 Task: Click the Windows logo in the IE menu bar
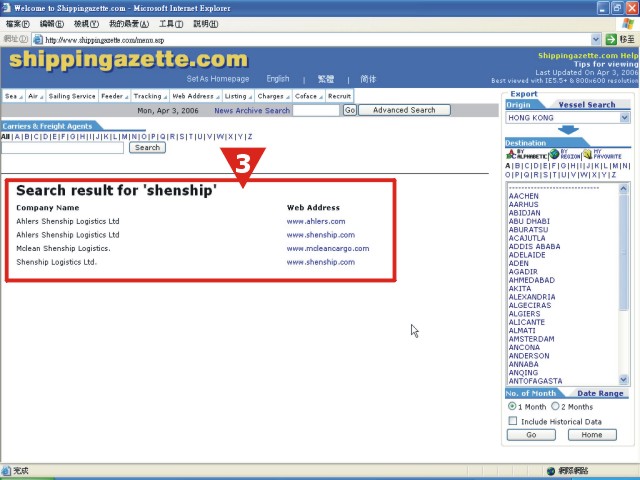(x=628, y=24)
